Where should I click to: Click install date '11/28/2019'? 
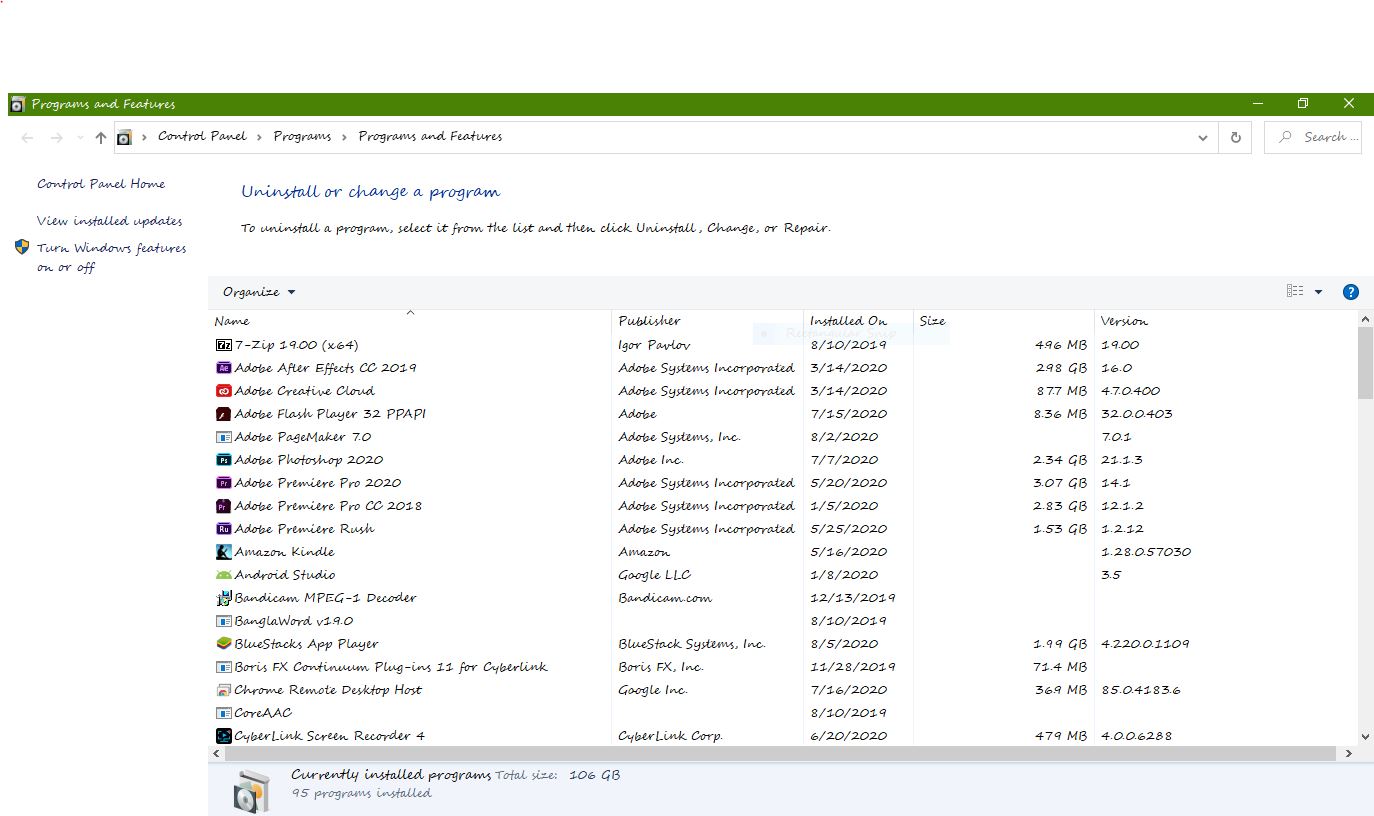853,667
